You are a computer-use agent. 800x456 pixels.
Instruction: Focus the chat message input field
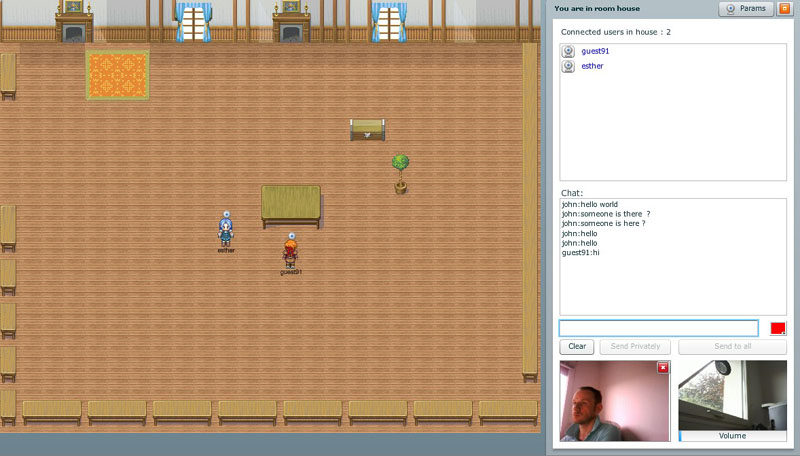(658, 328)
